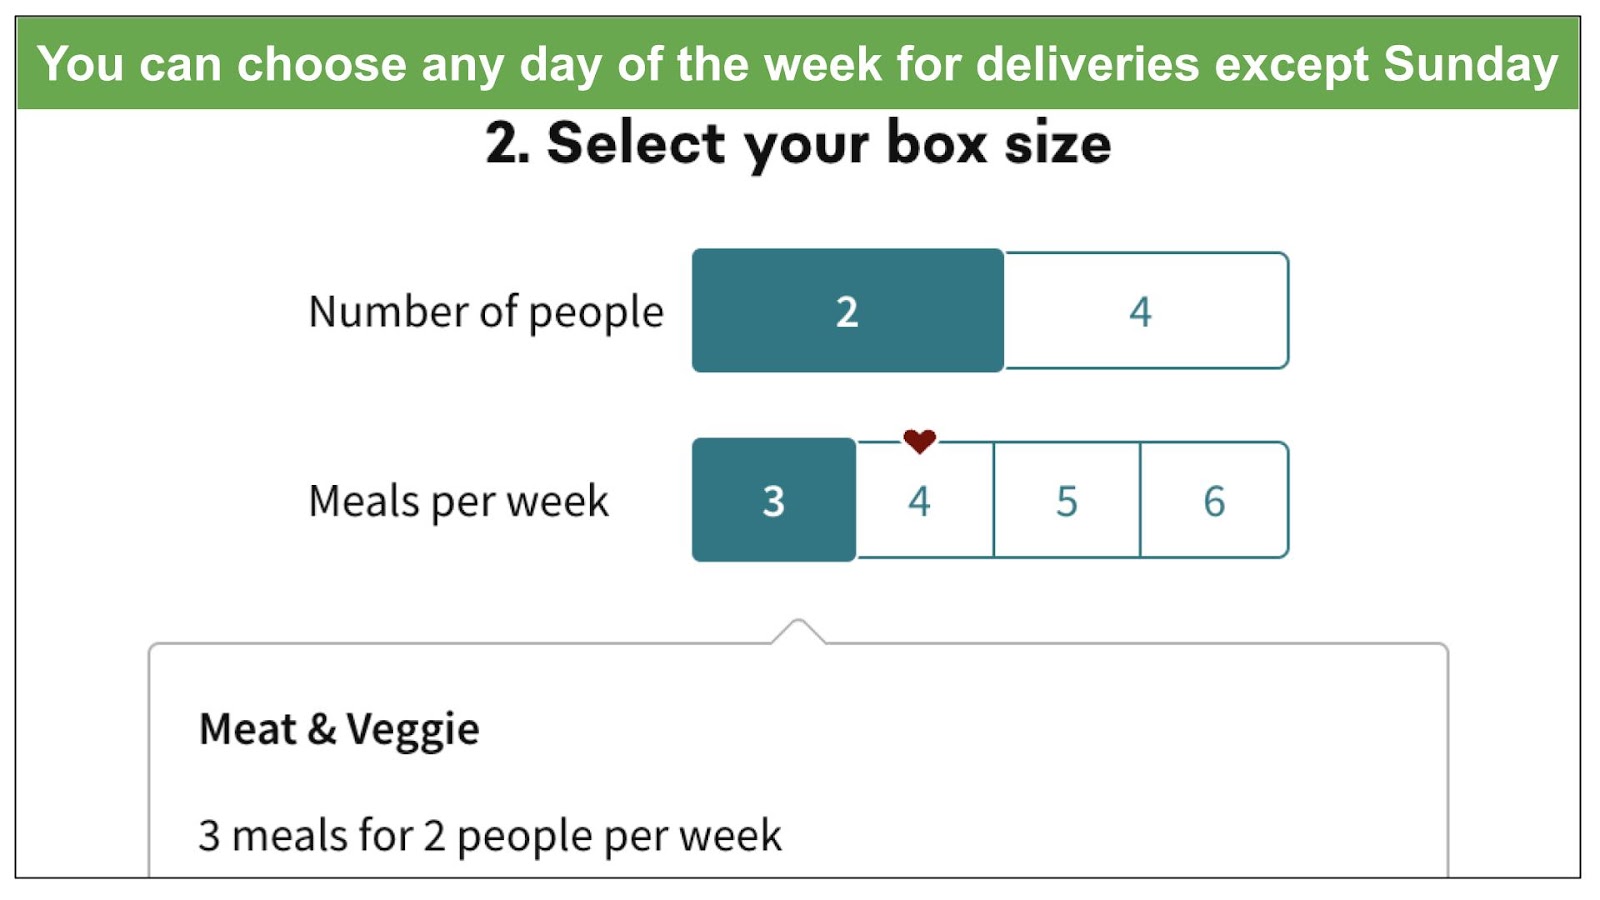The width and height of the screenshot is (1600, 900).
Task: Choose 5 meals per week
Action: [x=1067, y=500]
